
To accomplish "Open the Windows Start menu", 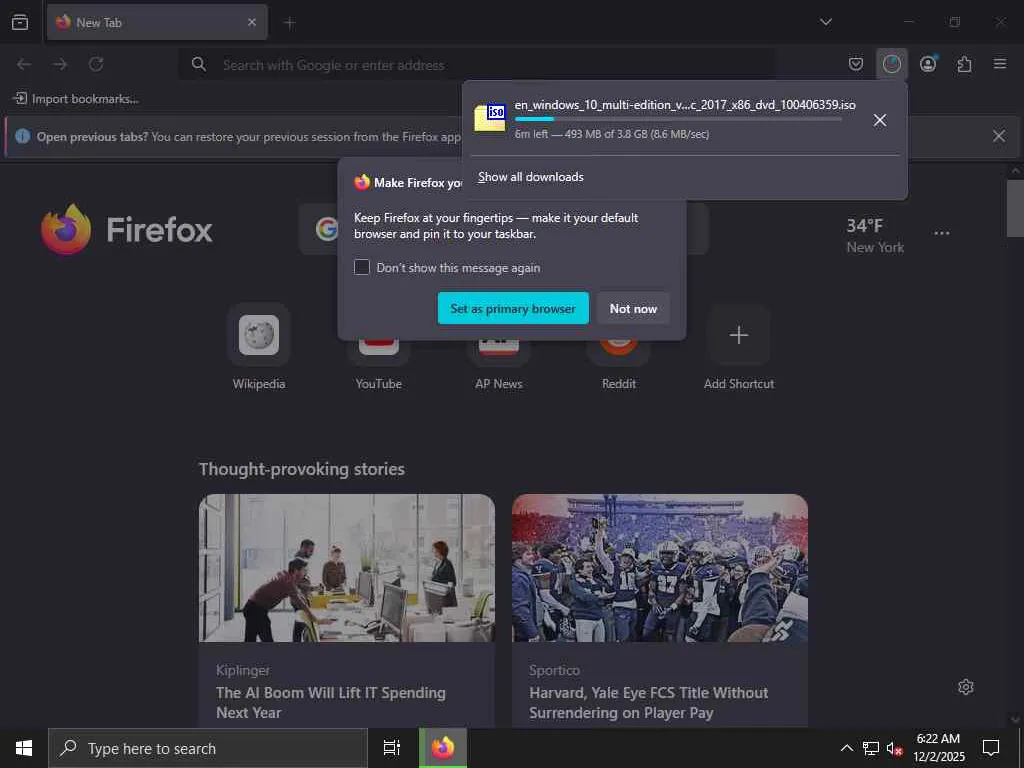I will click(x=24, y=748).
